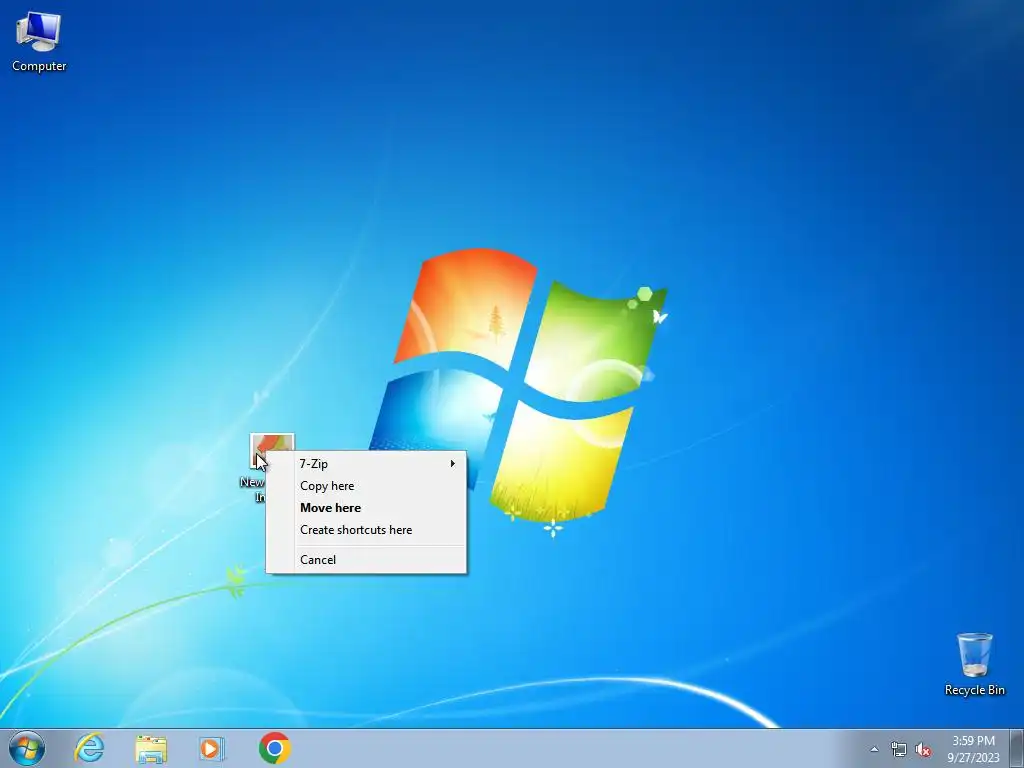
Task: Launch Windows Media Player from taskbar
Action: (x=212, y=748)
